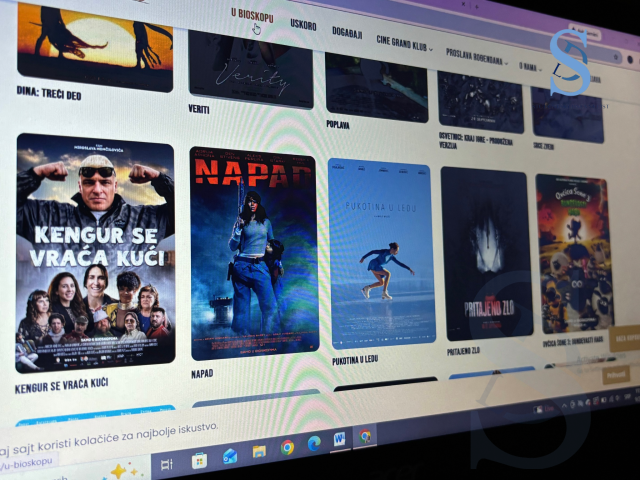Select the Kengur se vraća kući poster

[95, 253]
